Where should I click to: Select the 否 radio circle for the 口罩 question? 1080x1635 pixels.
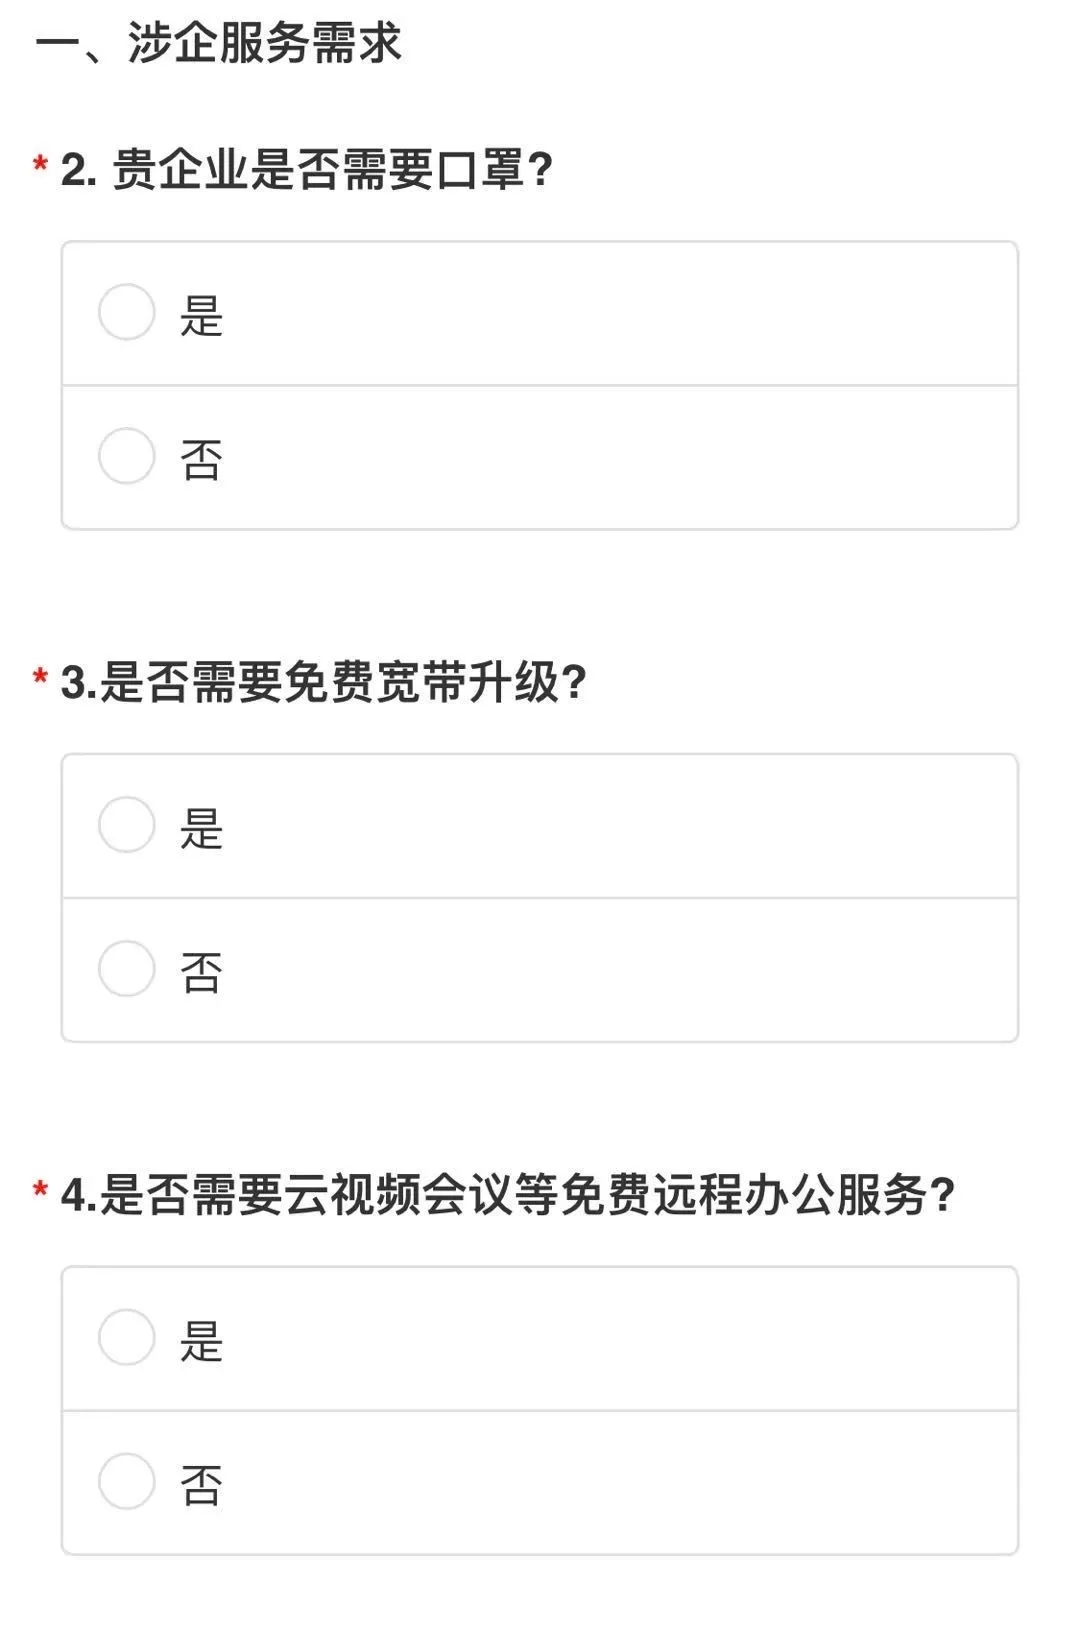click(127, 456)
